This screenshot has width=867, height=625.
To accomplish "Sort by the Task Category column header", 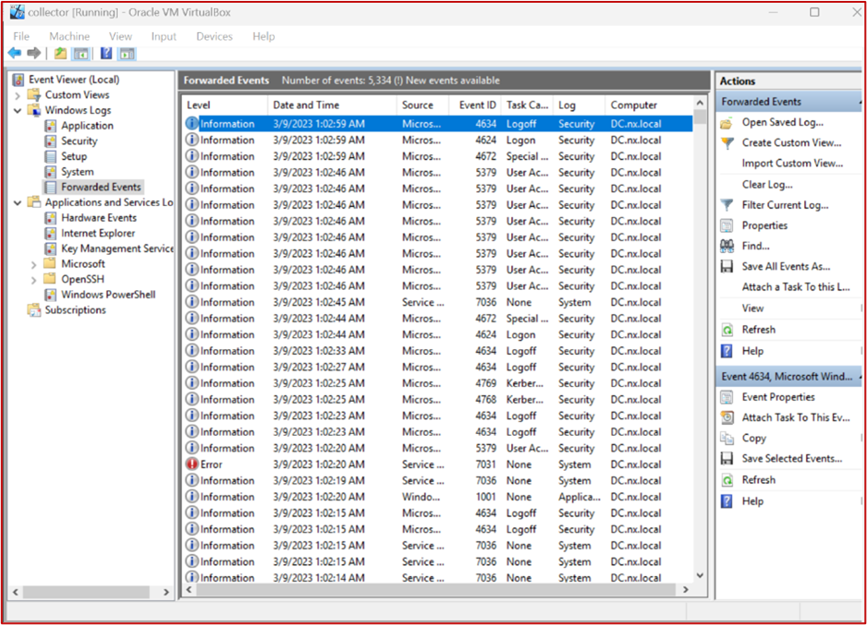I will pyautogui.click(x=527, y=105).
